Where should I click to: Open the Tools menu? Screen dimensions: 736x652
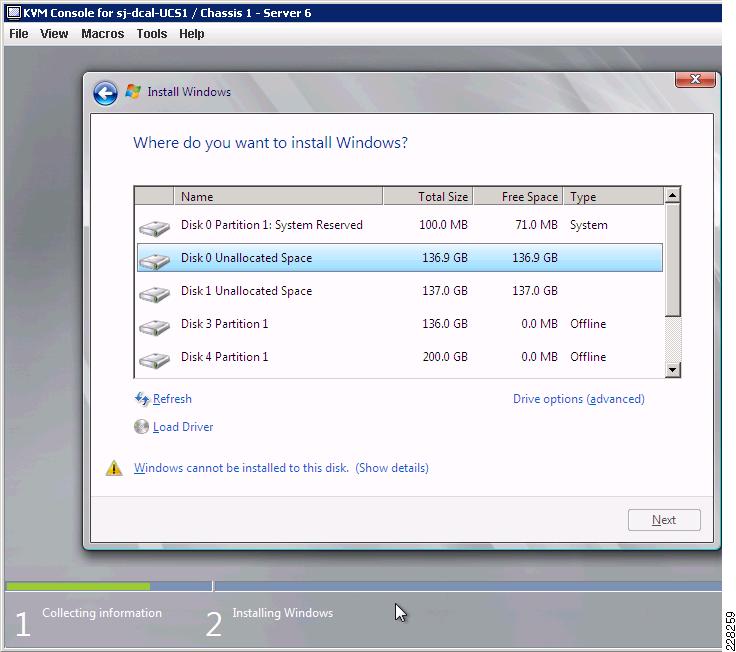[x=152, y=34]
